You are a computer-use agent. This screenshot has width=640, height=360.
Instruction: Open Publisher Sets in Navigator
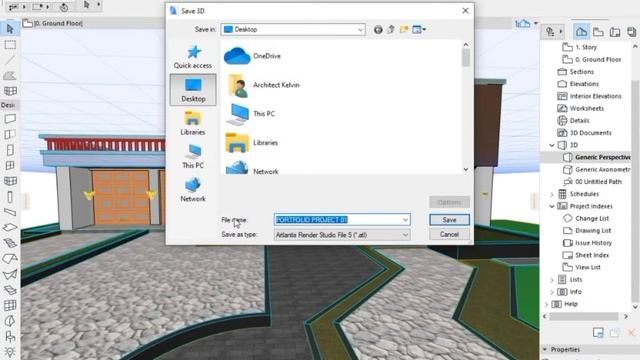pyautogui.click(x=631, y=32)
